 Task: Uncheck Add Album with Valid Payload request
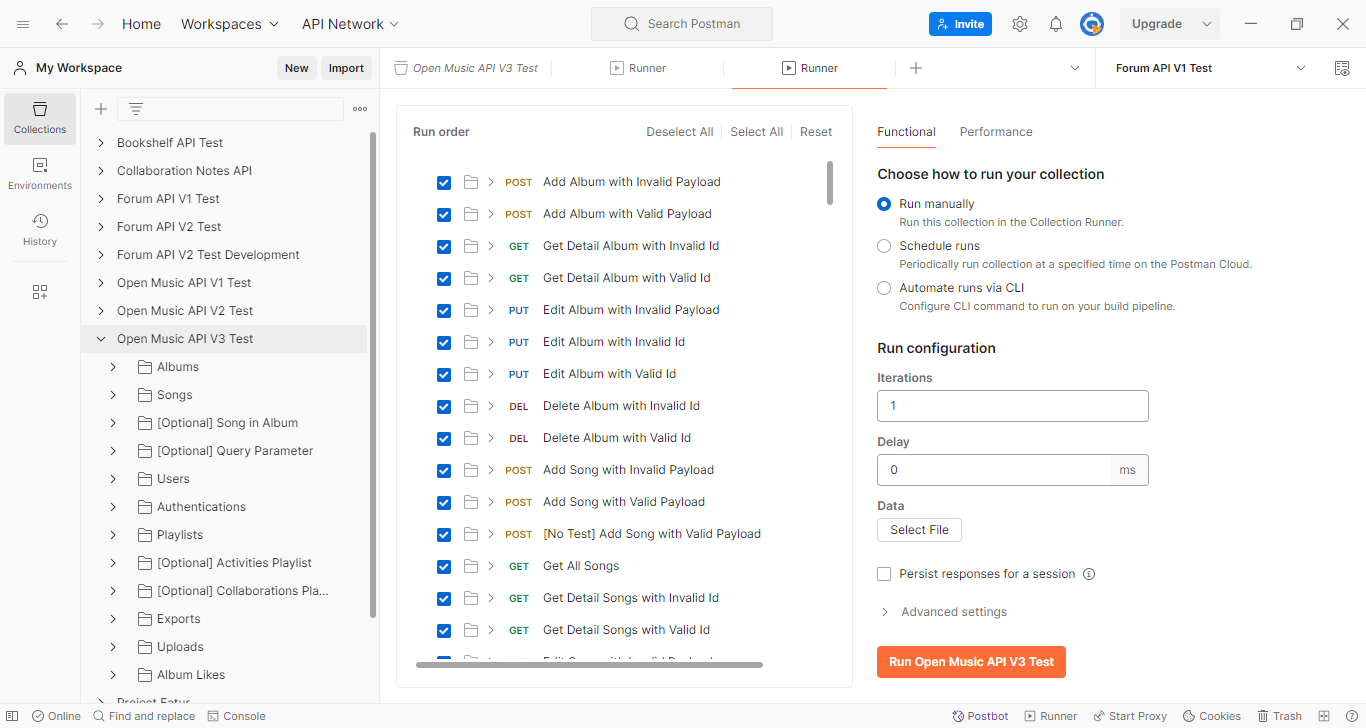tap(444, 214)
